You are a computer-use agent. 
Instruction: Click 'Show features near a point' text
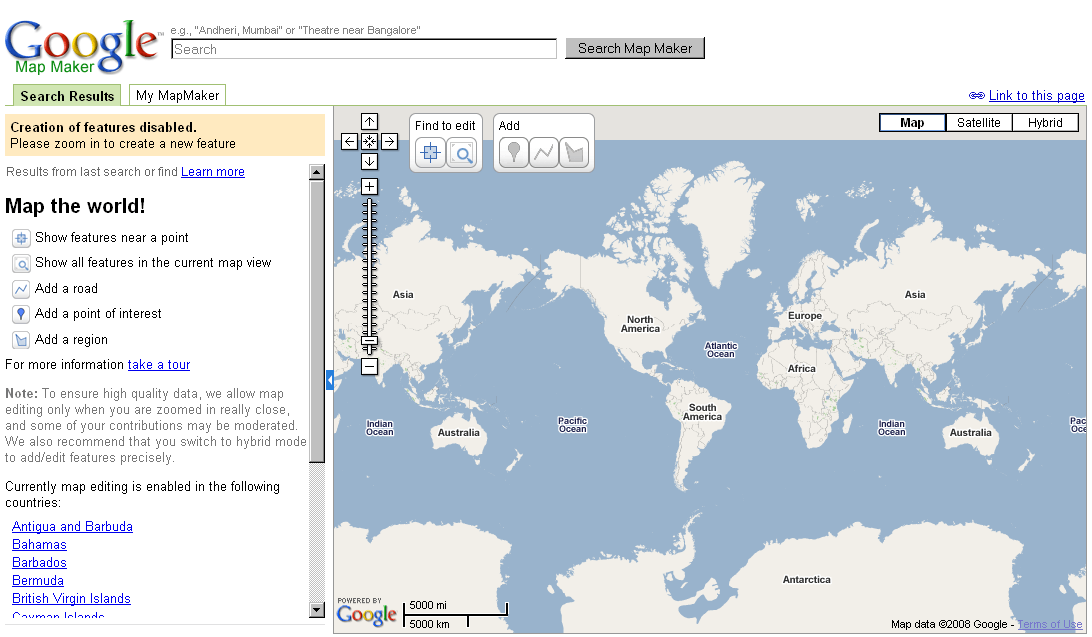(112, 237)
